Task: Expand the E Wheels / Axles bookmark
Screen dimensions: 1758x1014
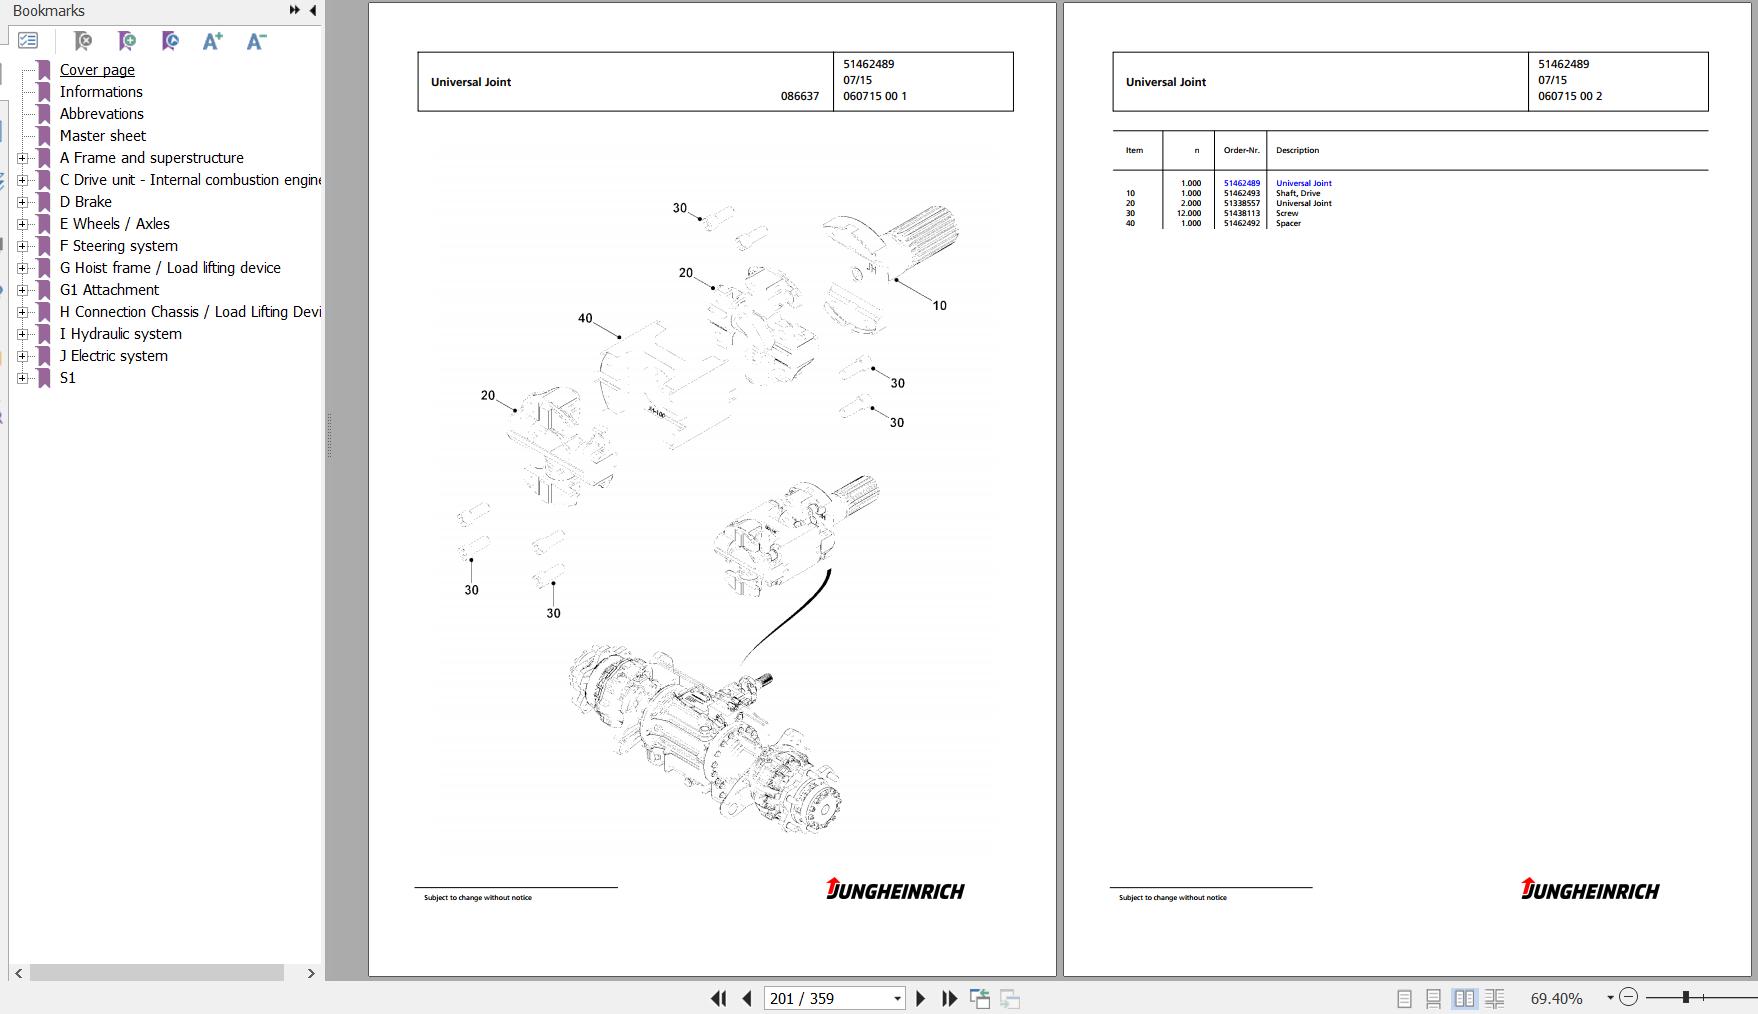Action: 22,224
